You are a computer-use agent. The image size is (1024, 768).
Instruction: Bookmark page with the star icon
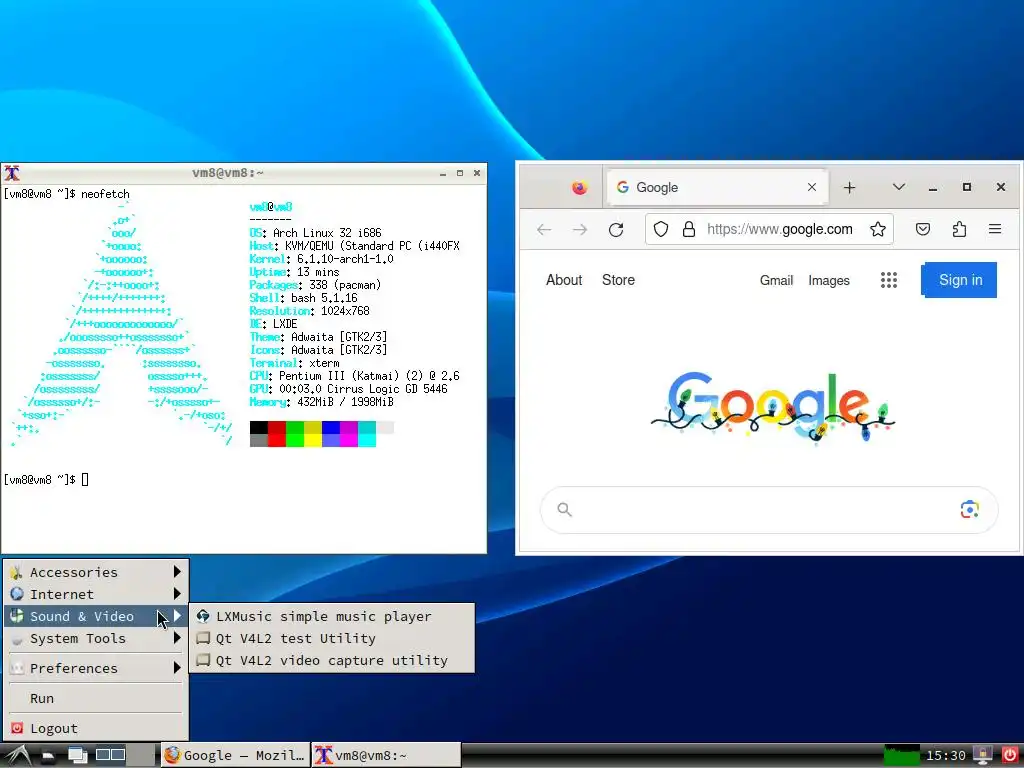878,229
